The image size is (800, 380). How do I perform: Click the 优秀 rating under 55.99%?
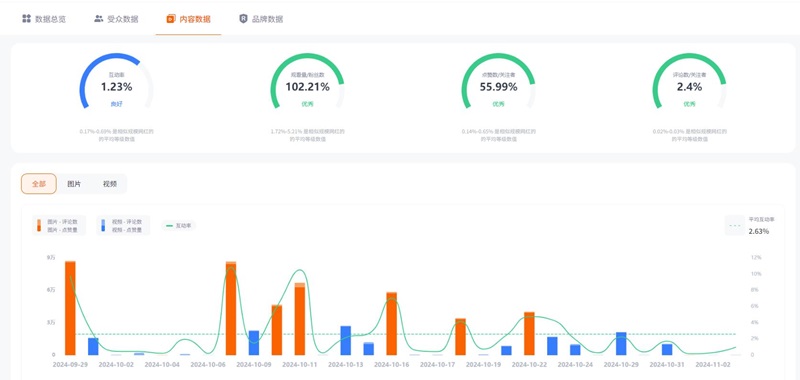498,104
